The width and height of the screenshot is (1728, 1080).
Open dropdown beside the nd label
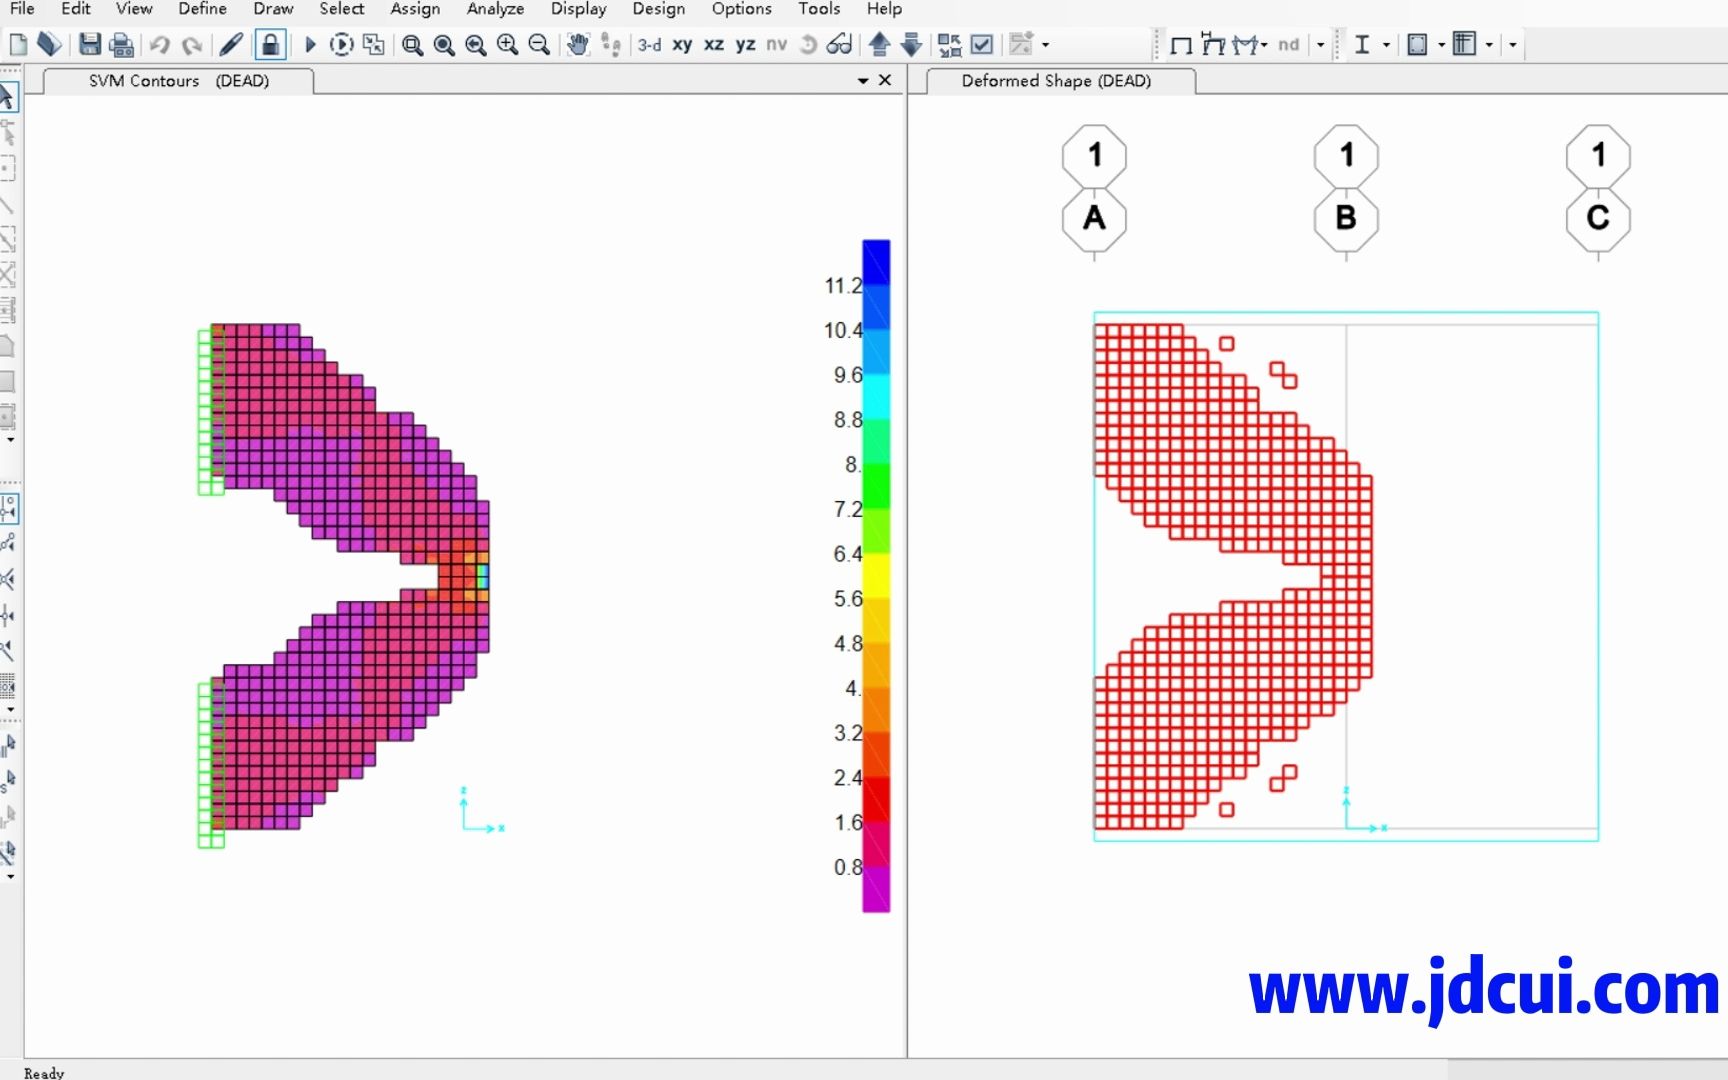pos(1321,44)
